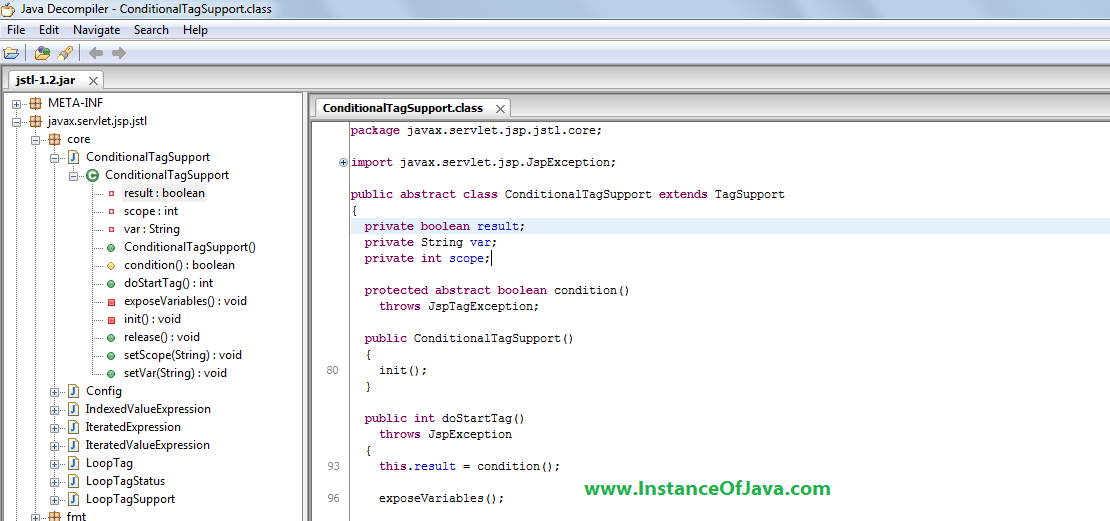Click the yellow diamond icon of condition()

tap(111, 266)
